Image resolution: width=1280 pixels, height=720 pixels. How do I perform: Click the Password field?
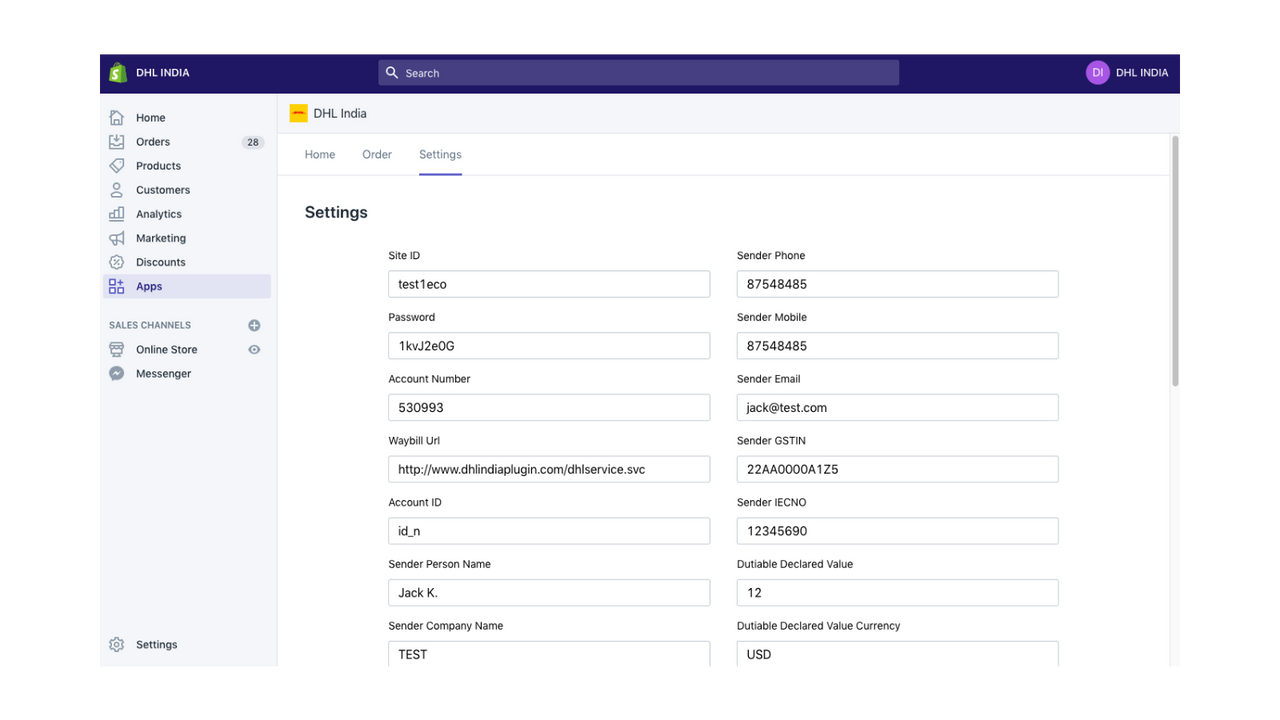point(549,346)
